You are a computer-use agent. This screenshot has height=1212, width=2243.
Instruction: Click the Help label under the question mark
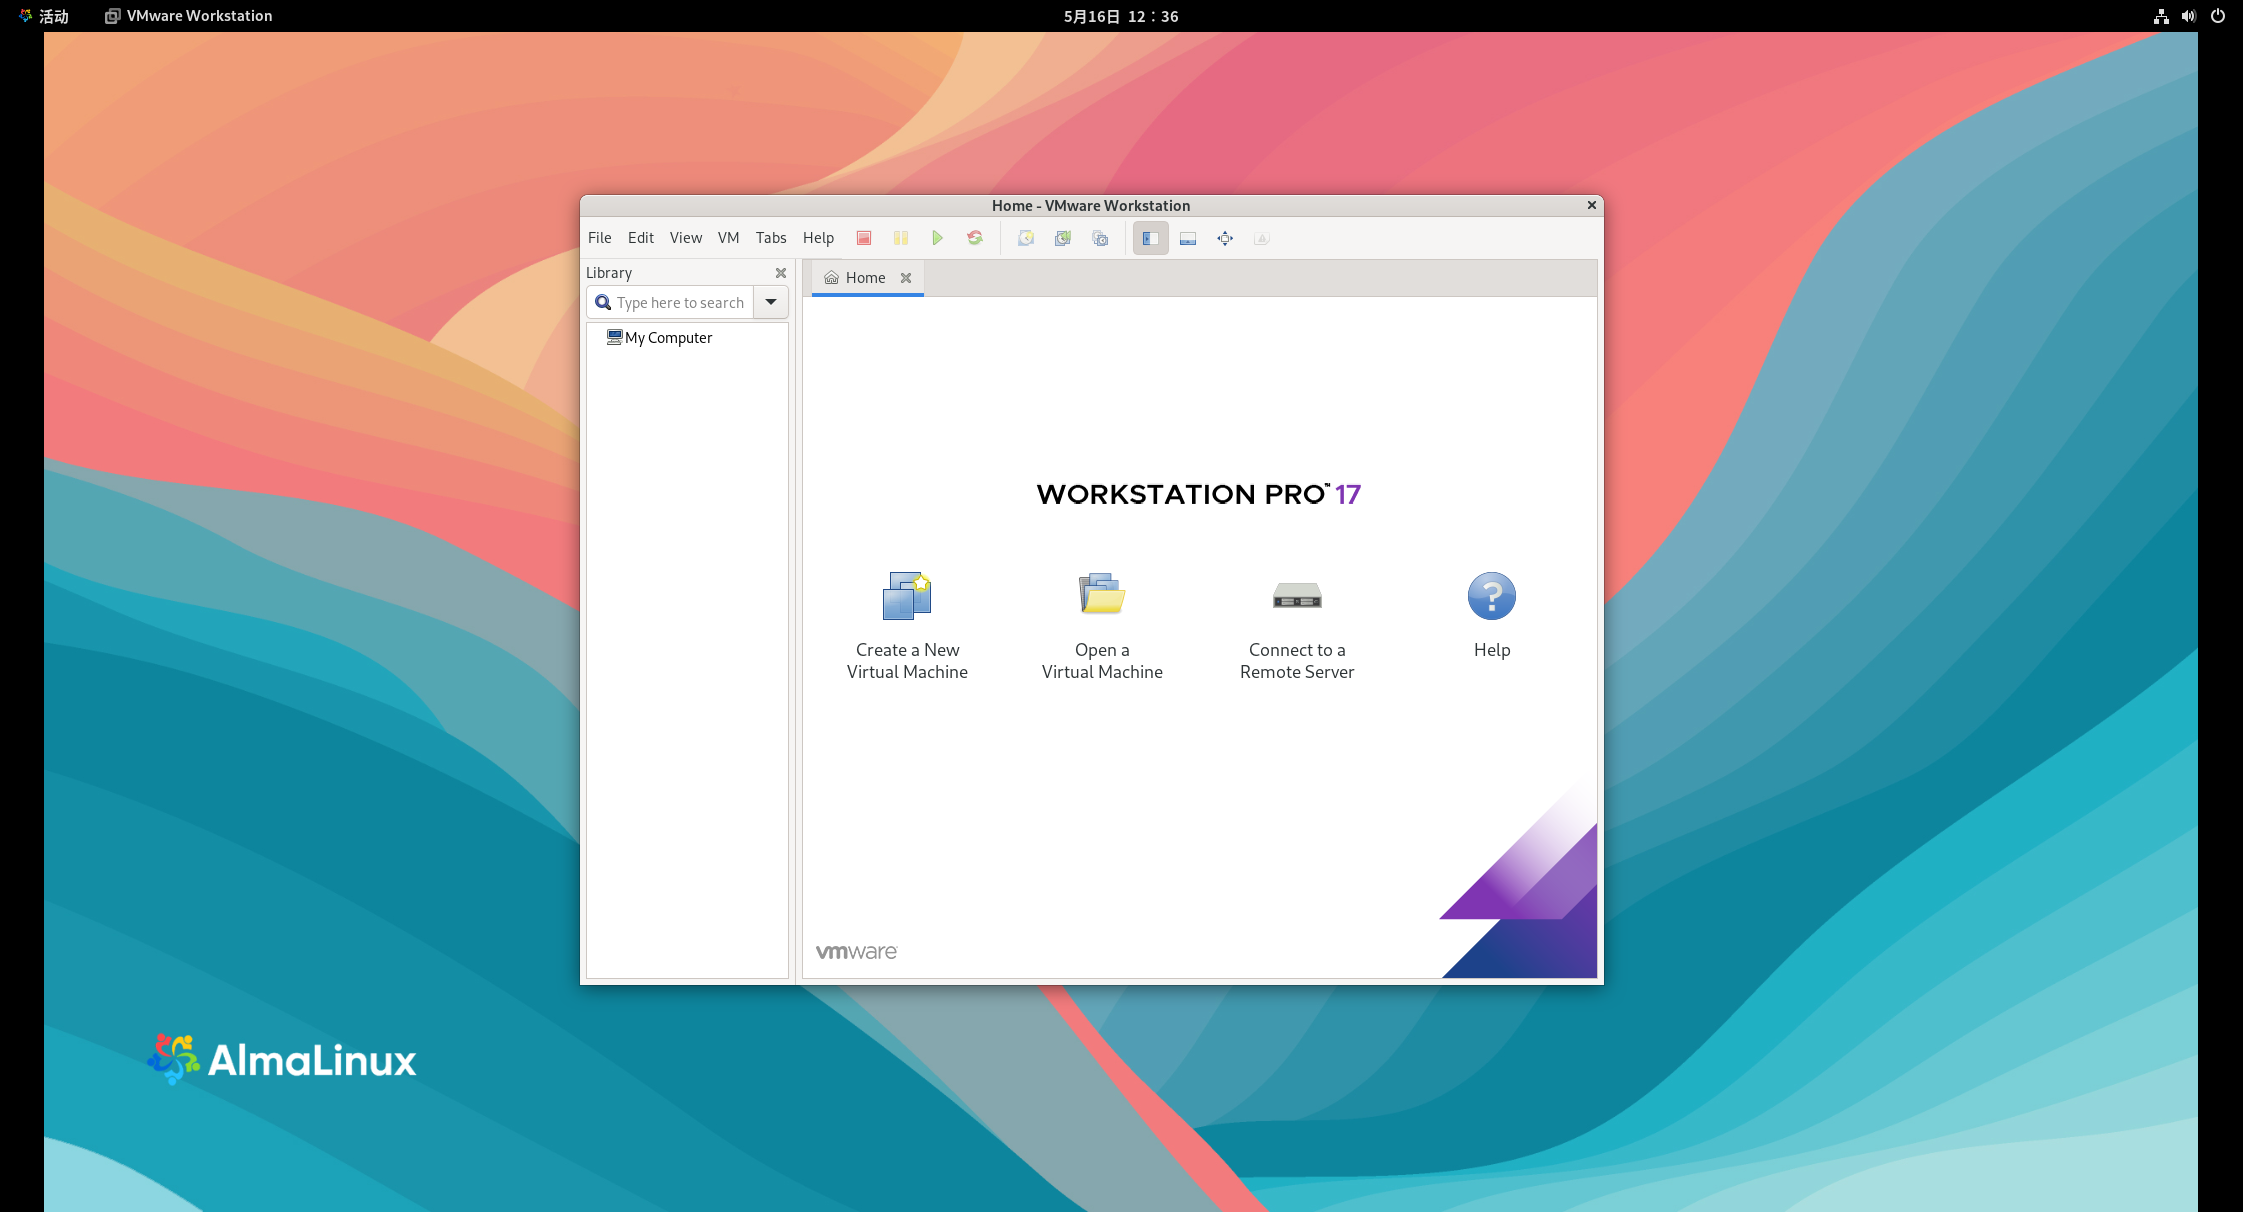[1492, 650]
